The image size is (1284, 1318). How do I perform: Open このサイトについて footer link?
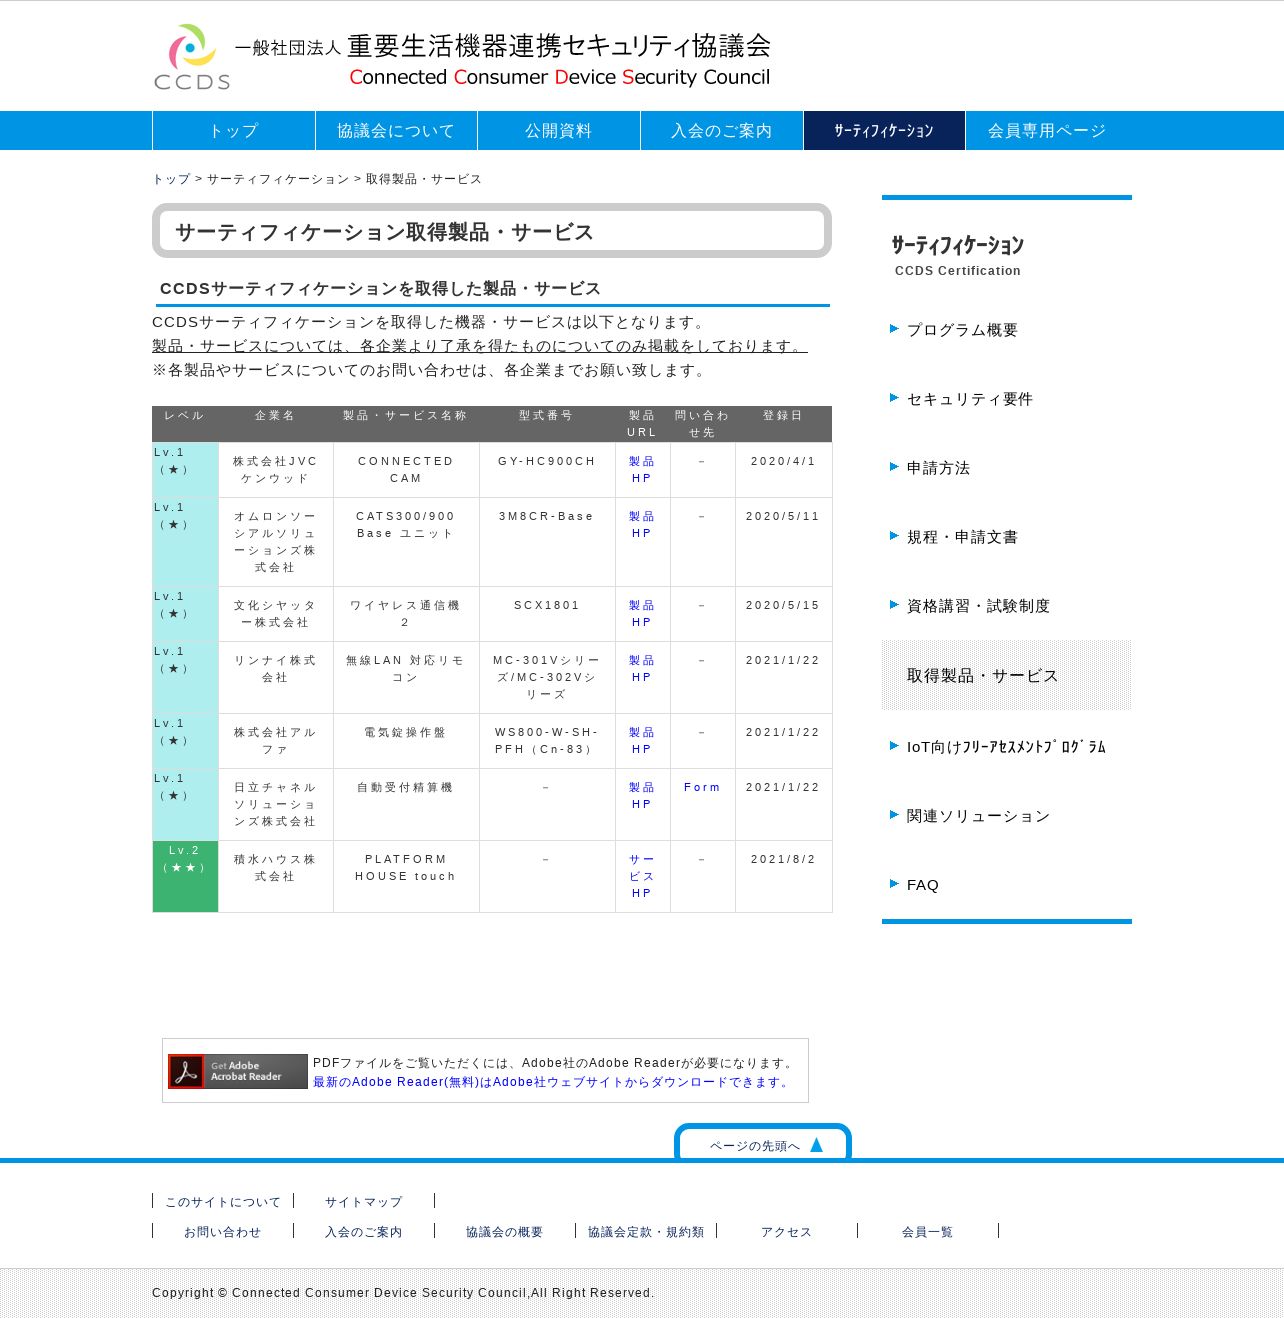[223, 1202]
